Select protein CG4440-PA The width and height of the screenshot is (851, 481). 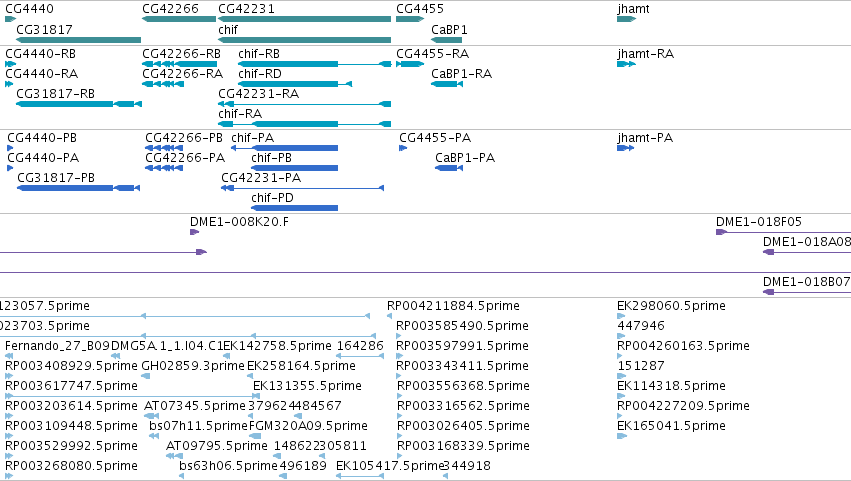click(43, 157)
